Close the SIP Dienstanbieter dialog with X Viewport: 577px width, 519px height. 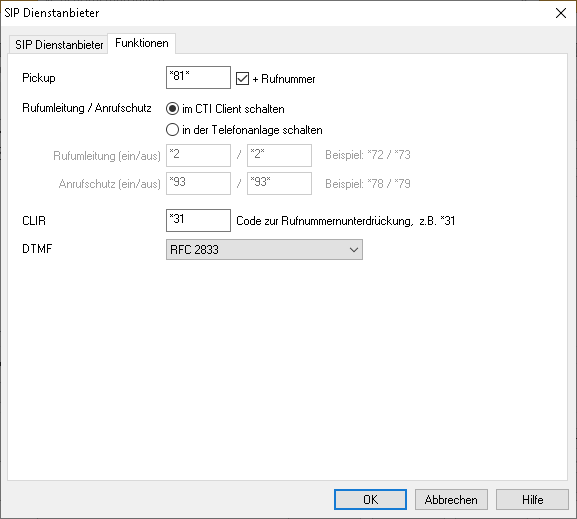pyautogui.click(x=560, y=13)
